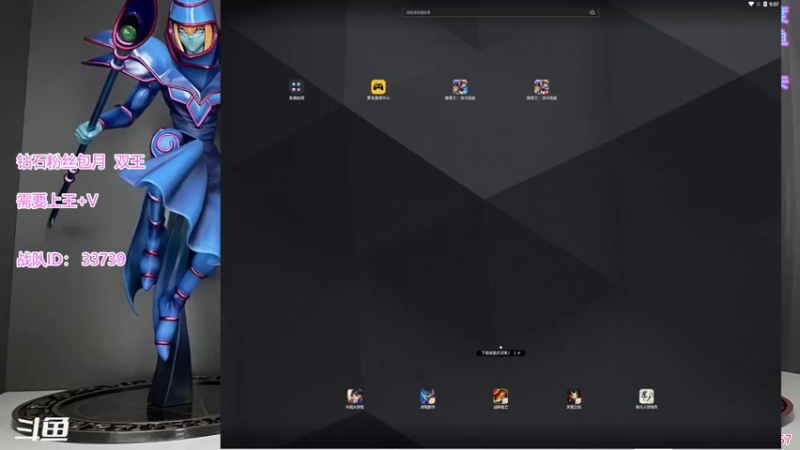Click the home screen page indicator dot
This screenshot has width=800, height=450.
pyautogui.click(x=501, y=347)
